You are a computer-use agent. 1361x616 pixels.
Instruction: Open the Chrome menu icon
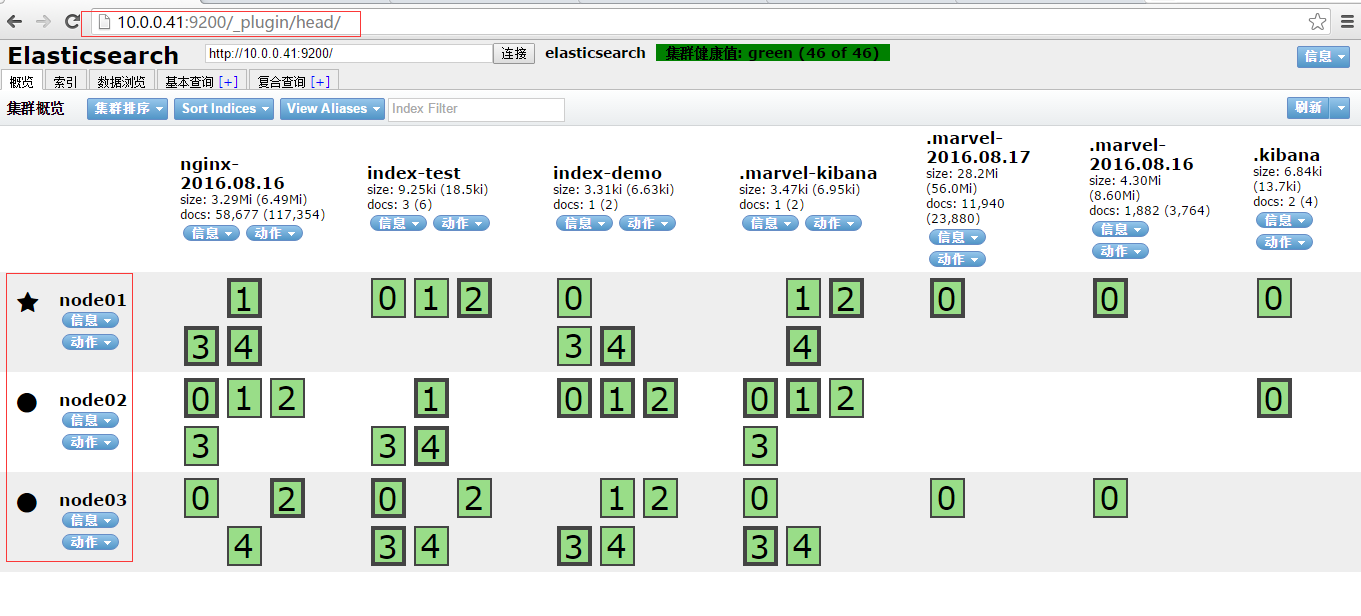pyautogui.click(x=1346, y=21)
